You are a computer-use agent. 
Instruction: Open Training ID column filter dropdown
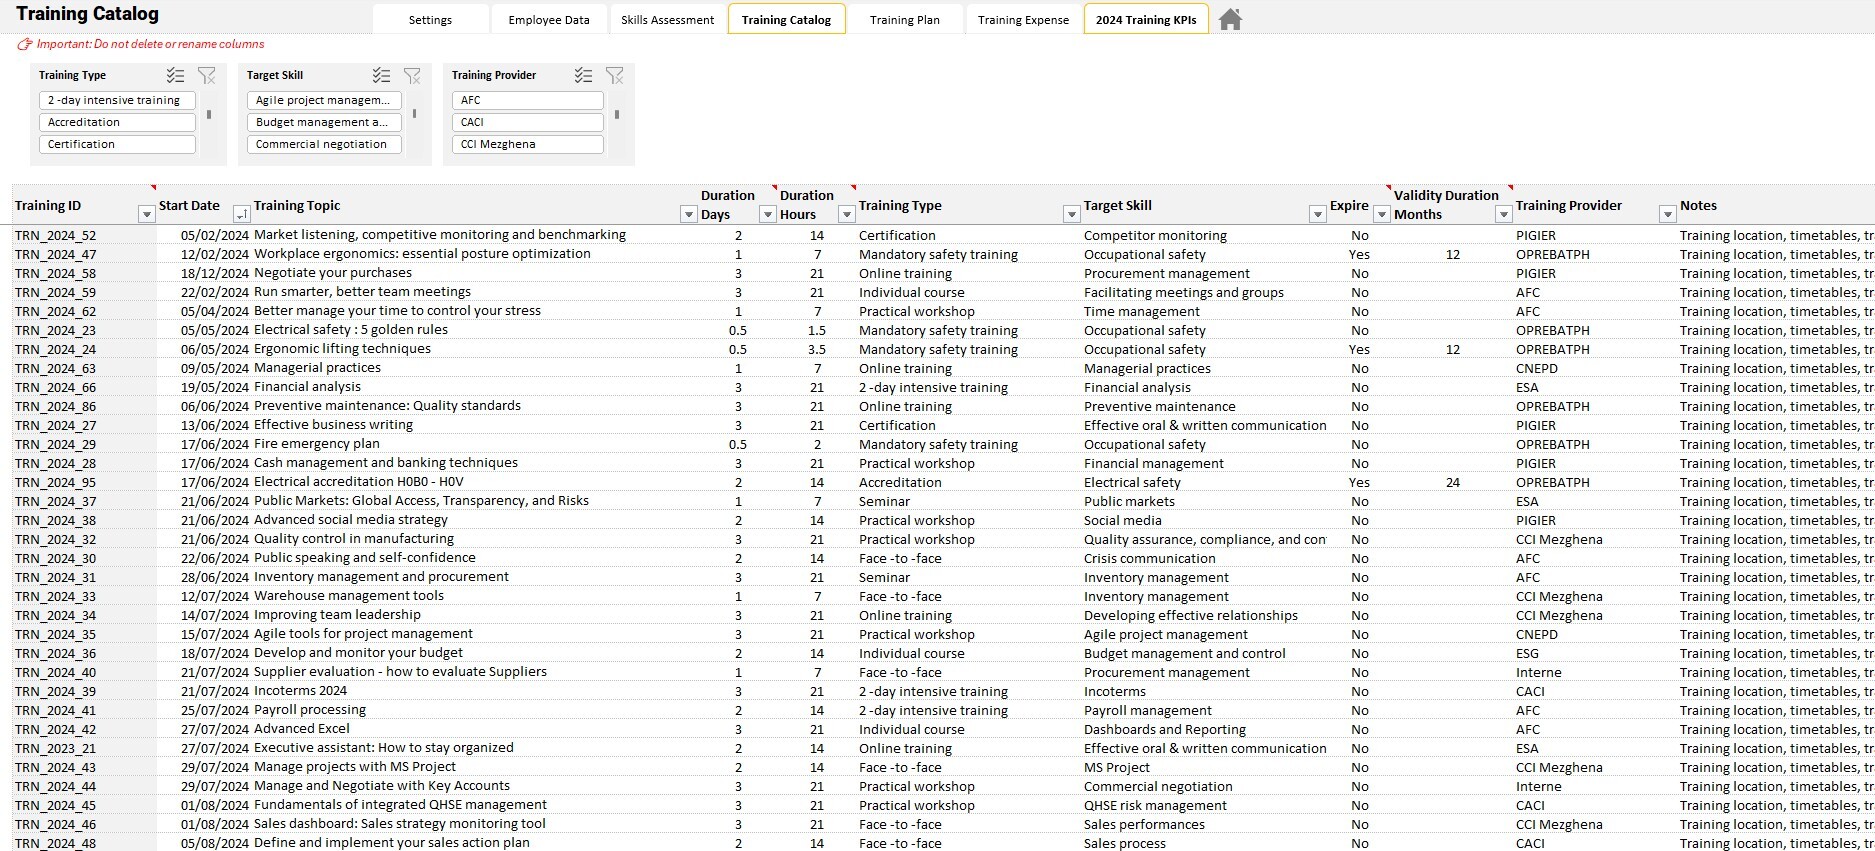[x=147, y=214]
